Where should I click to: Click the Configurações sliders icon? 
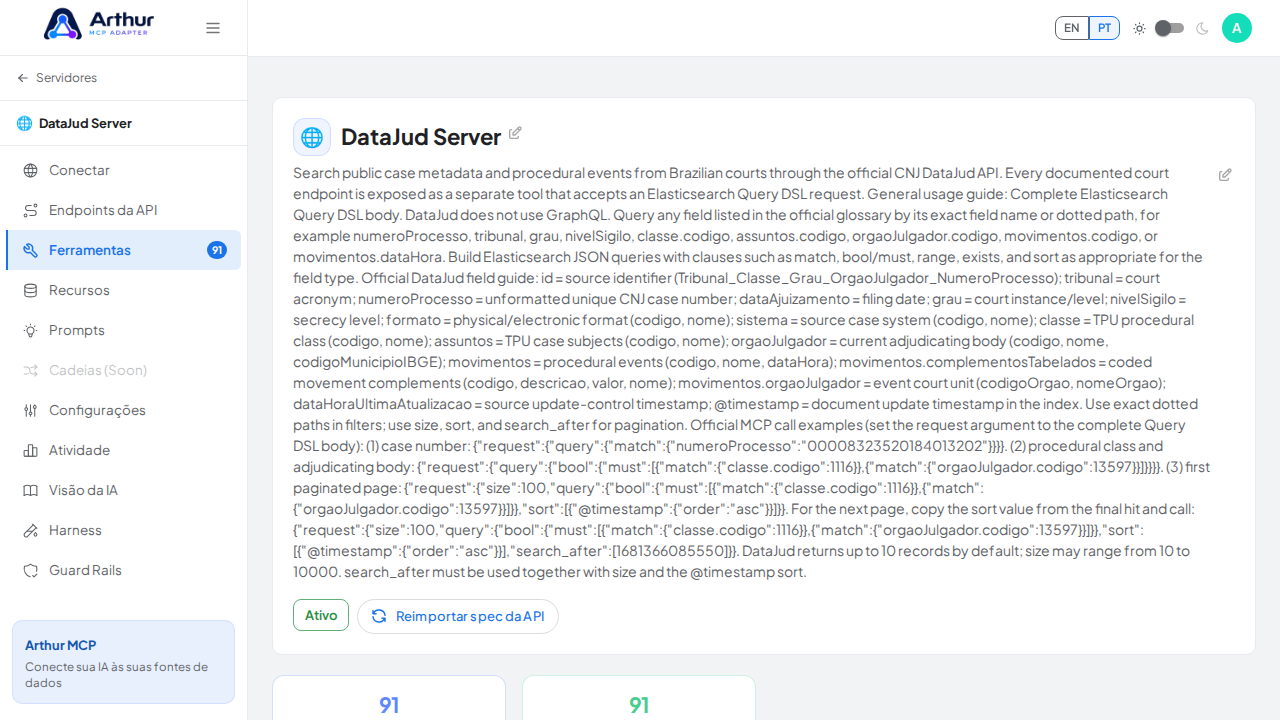coord(31,410)
